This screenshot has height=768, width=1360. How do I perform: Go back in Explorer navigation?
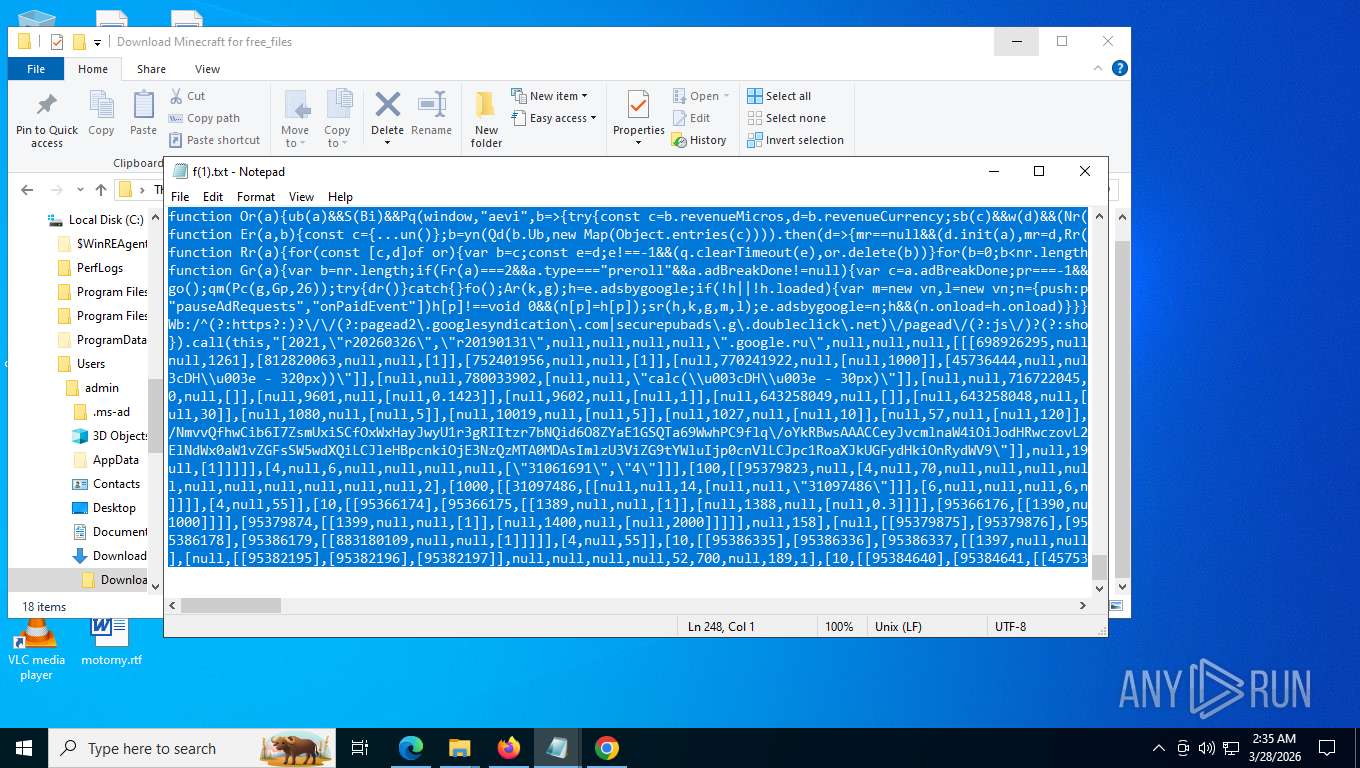tap(27, 189)
